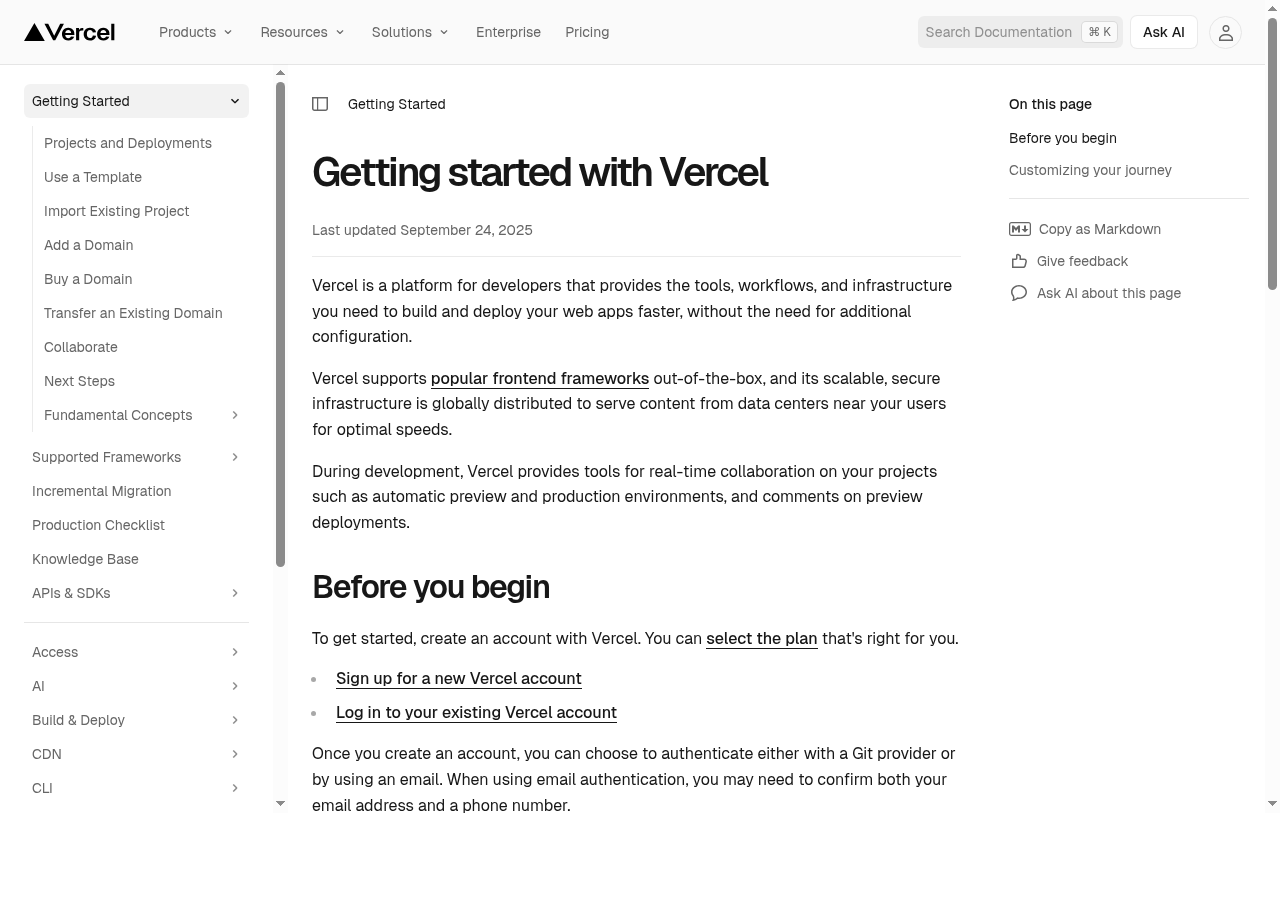The width and height of the screenshot is (1280, 900).
Task: Open the user account avatar icon
Action: (1225, 32)
